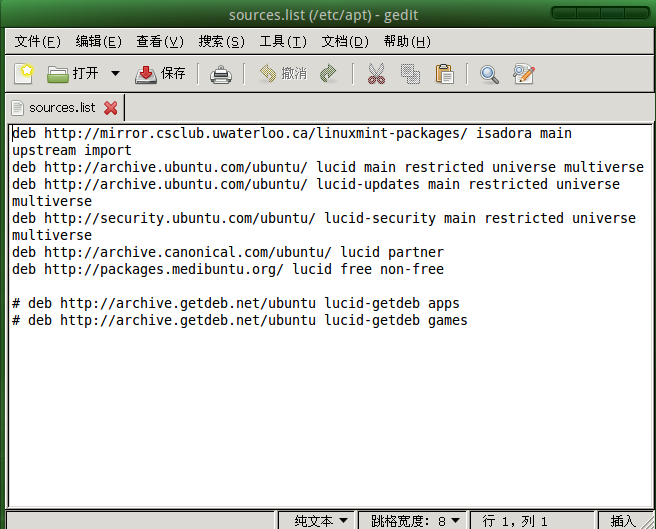Viewport: 656px width, 529px height.
Task: Click the 打开 Open button label
Action: pos(86,73)
